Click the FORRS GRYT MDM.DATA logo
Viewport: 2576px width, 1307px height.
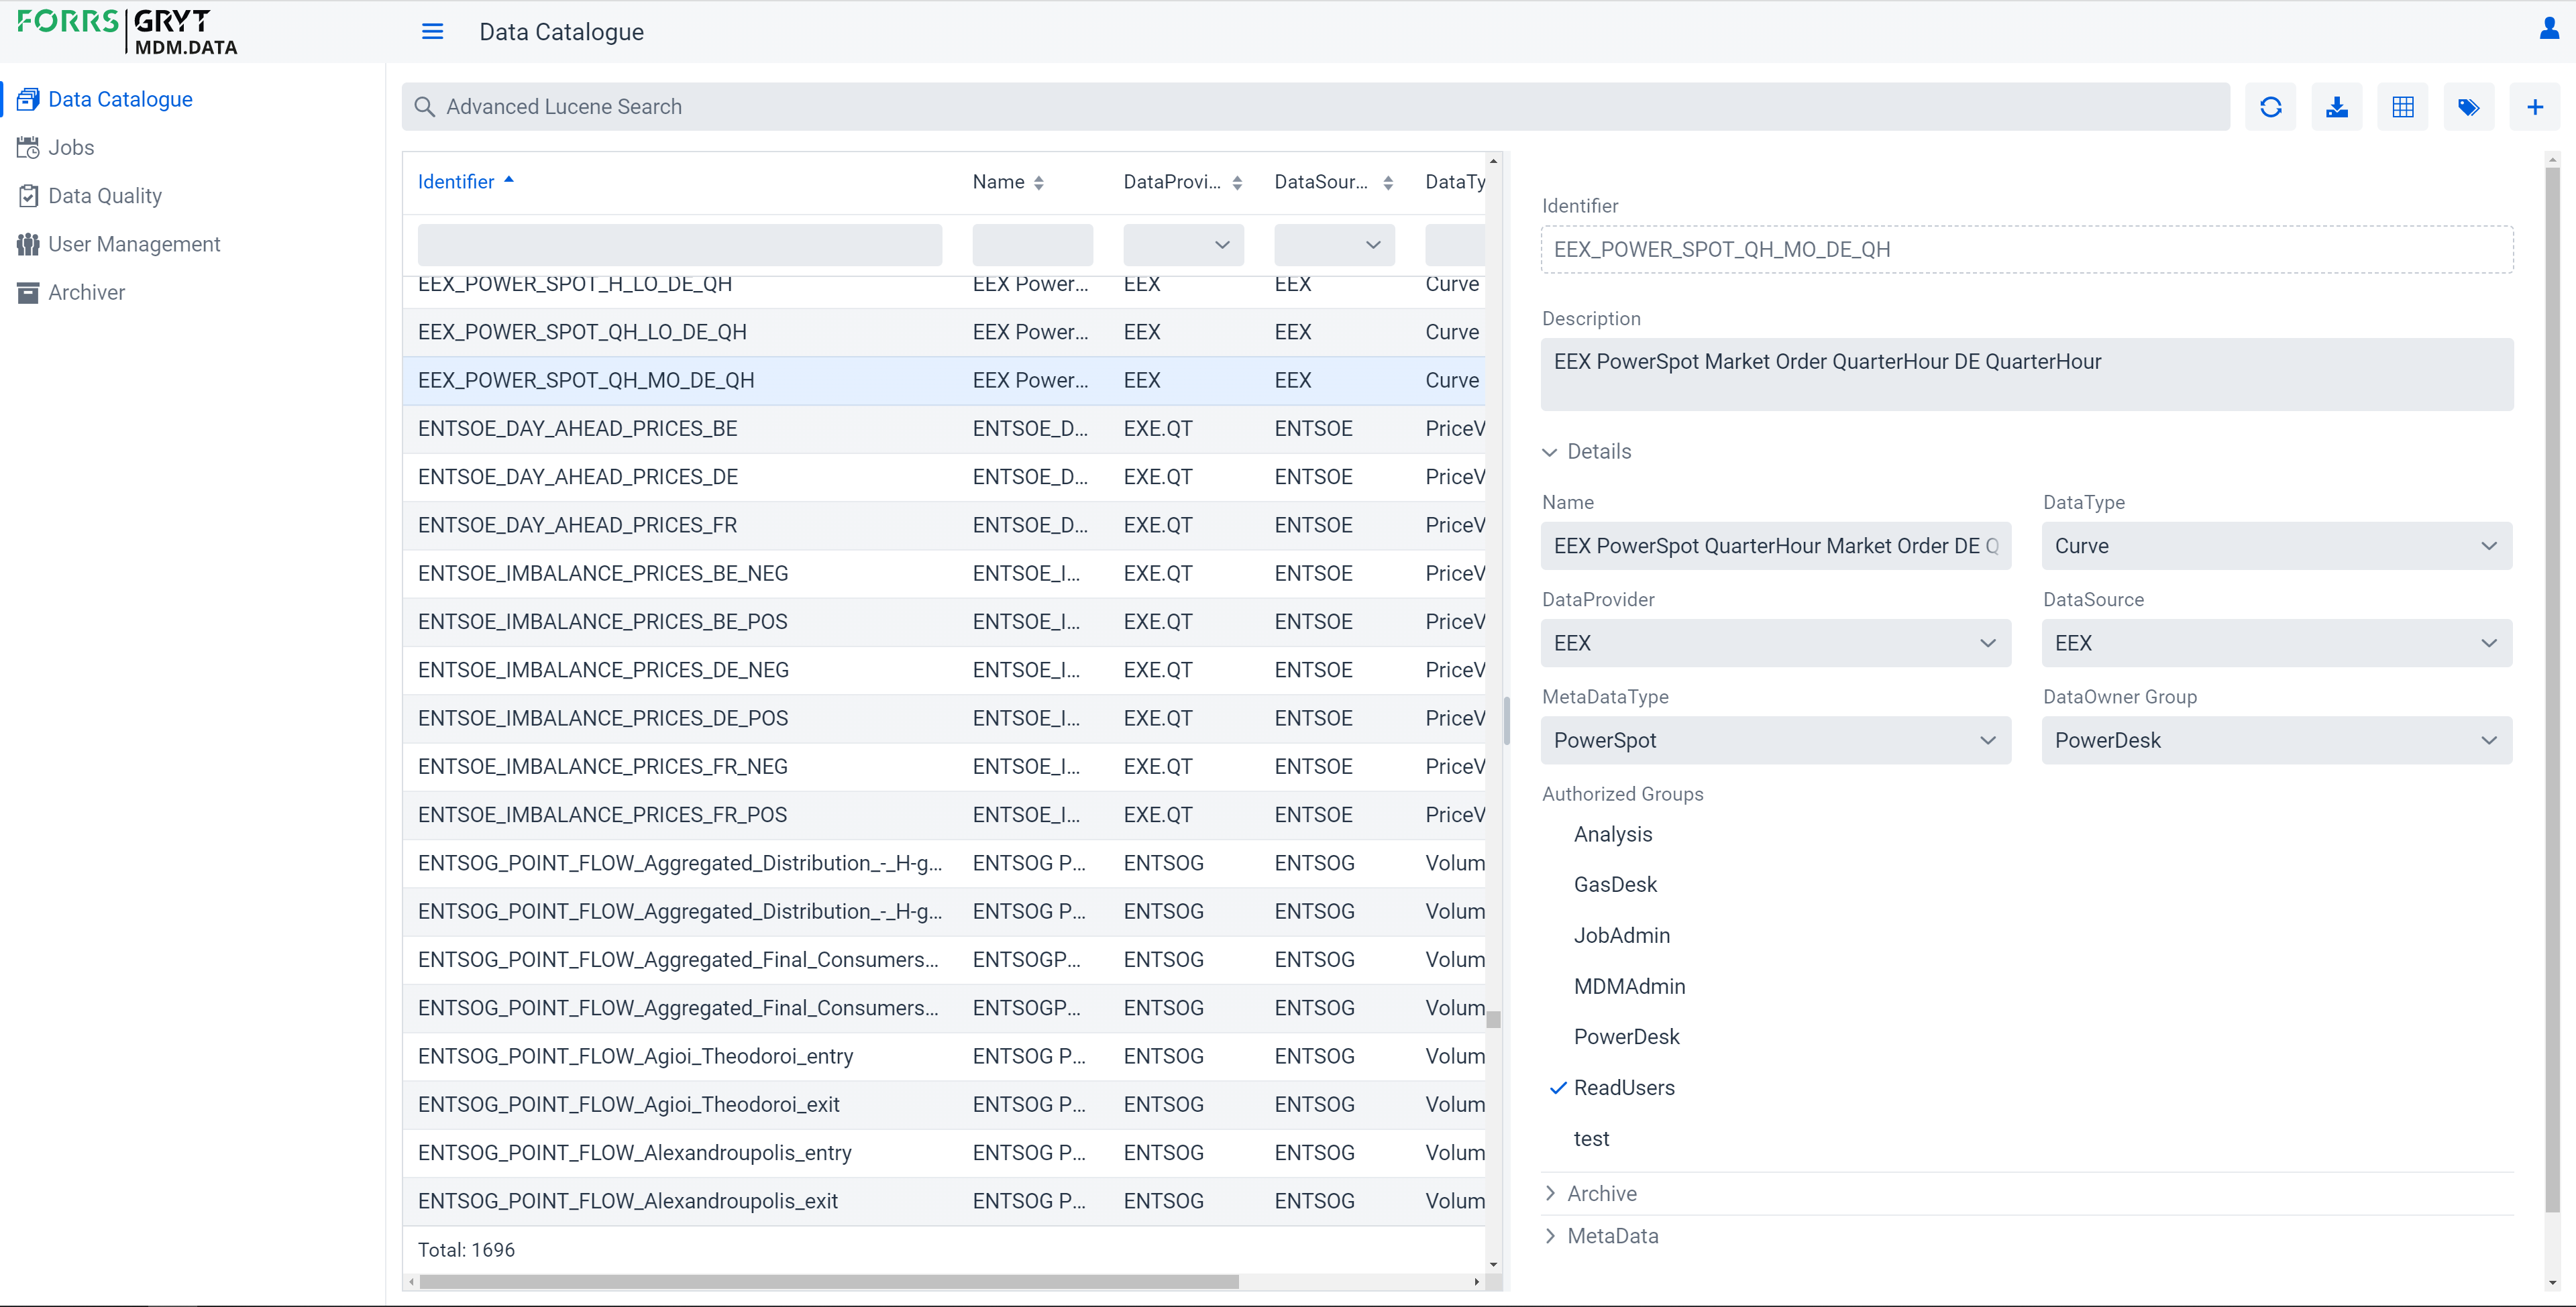pyautogui.click(x=127, y=32)
